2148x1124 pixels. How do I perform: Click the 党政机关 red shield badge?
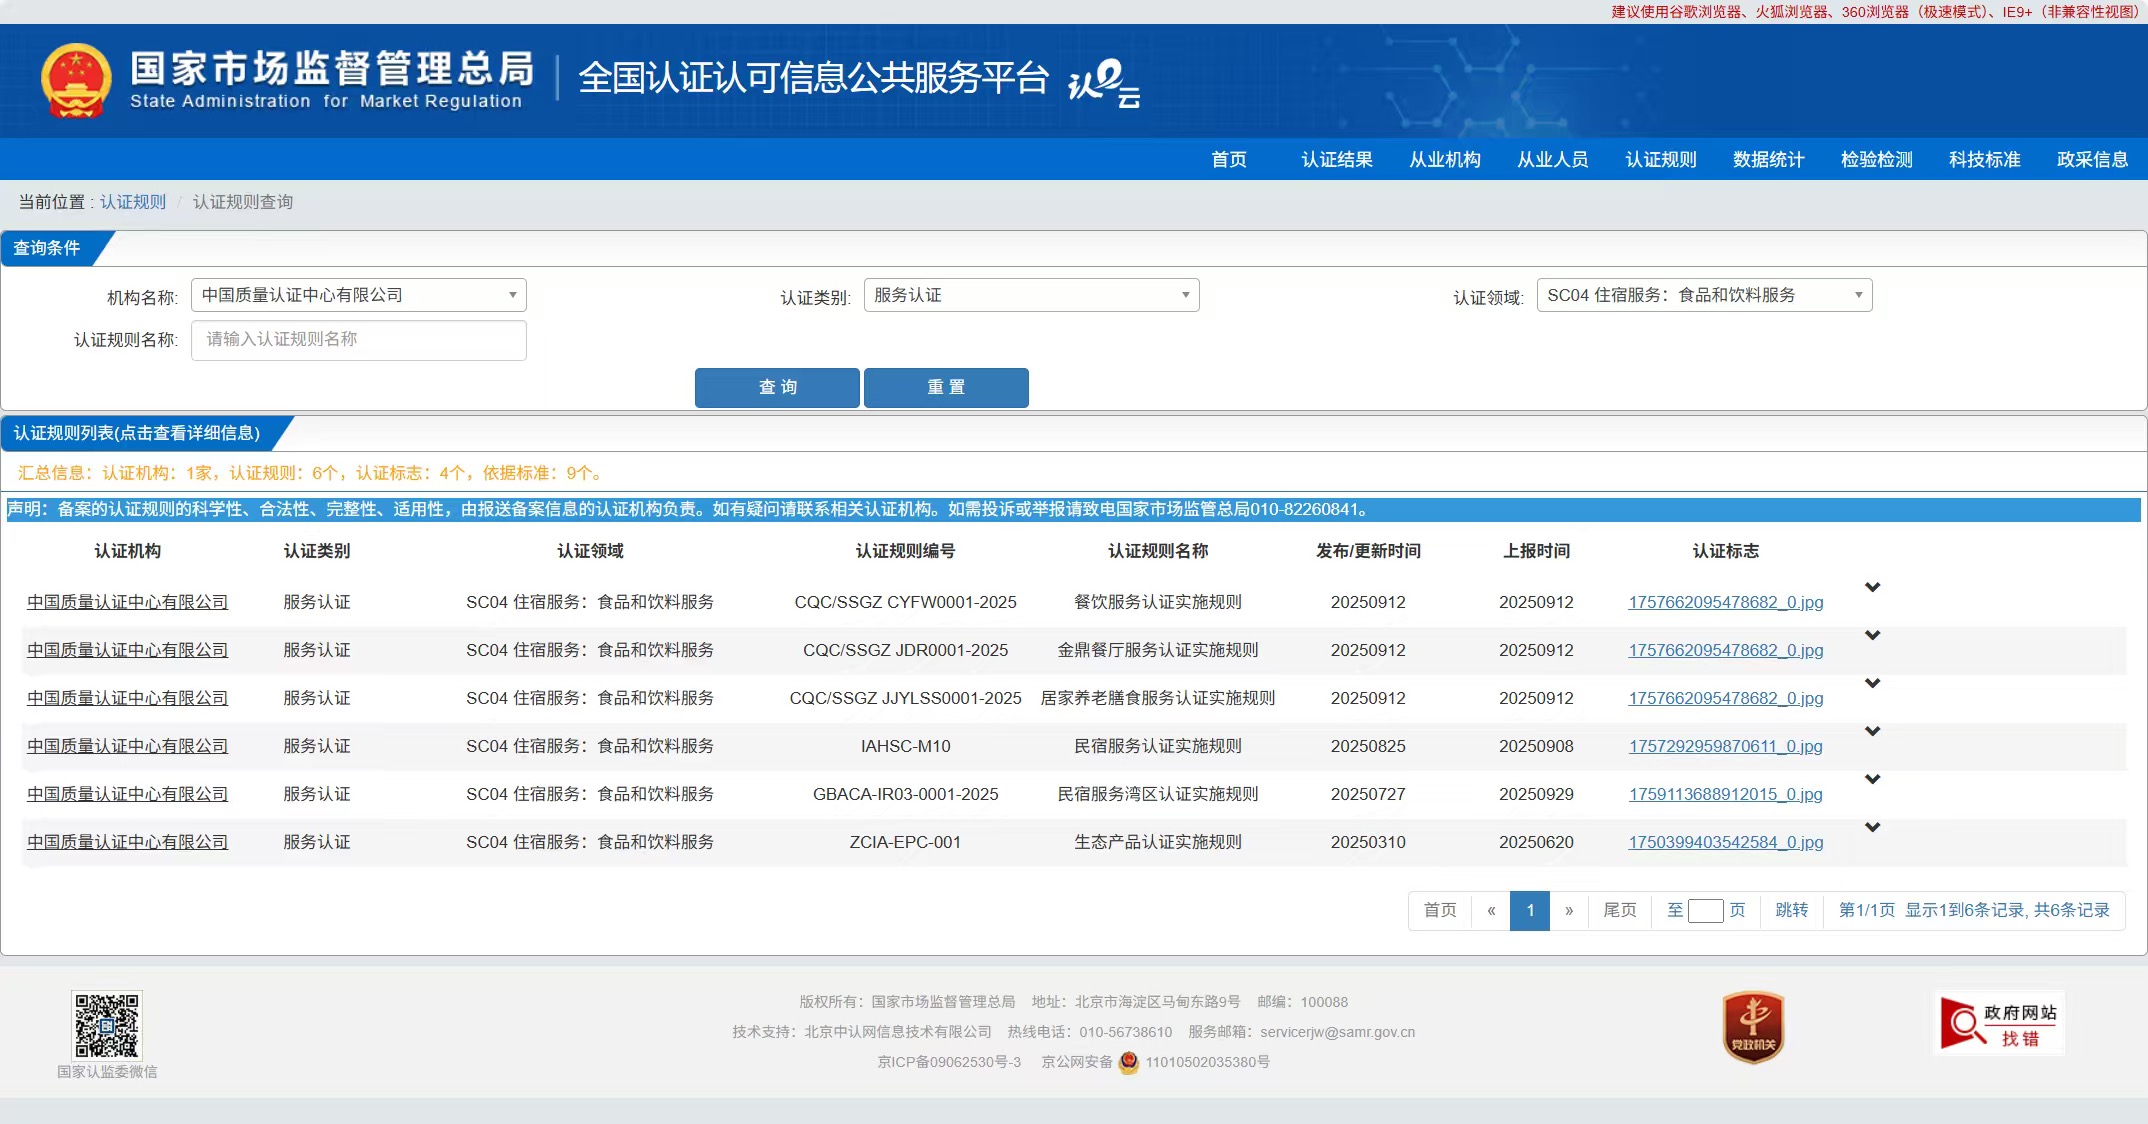(x=1753, y=1027)
